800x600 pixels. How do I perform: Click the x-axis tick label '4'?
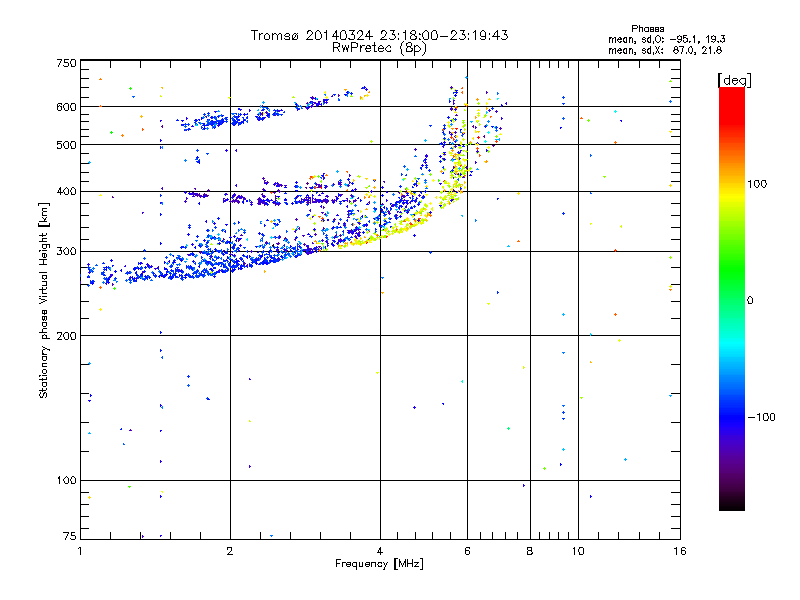[x=380, y=551]
